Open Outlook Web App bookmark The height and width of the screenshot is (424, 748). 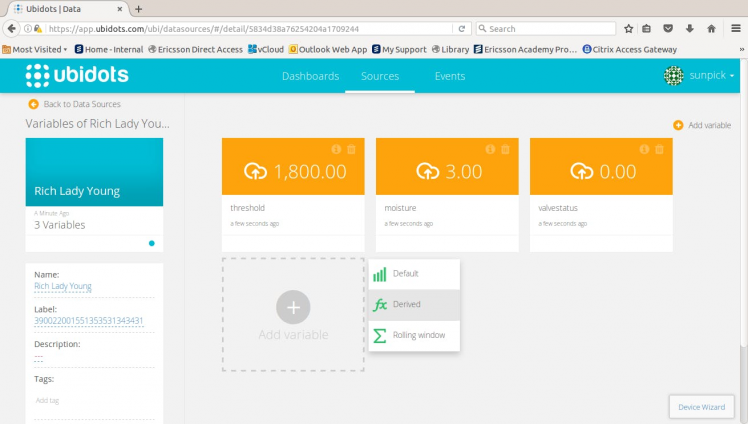(x=328, y=49)
